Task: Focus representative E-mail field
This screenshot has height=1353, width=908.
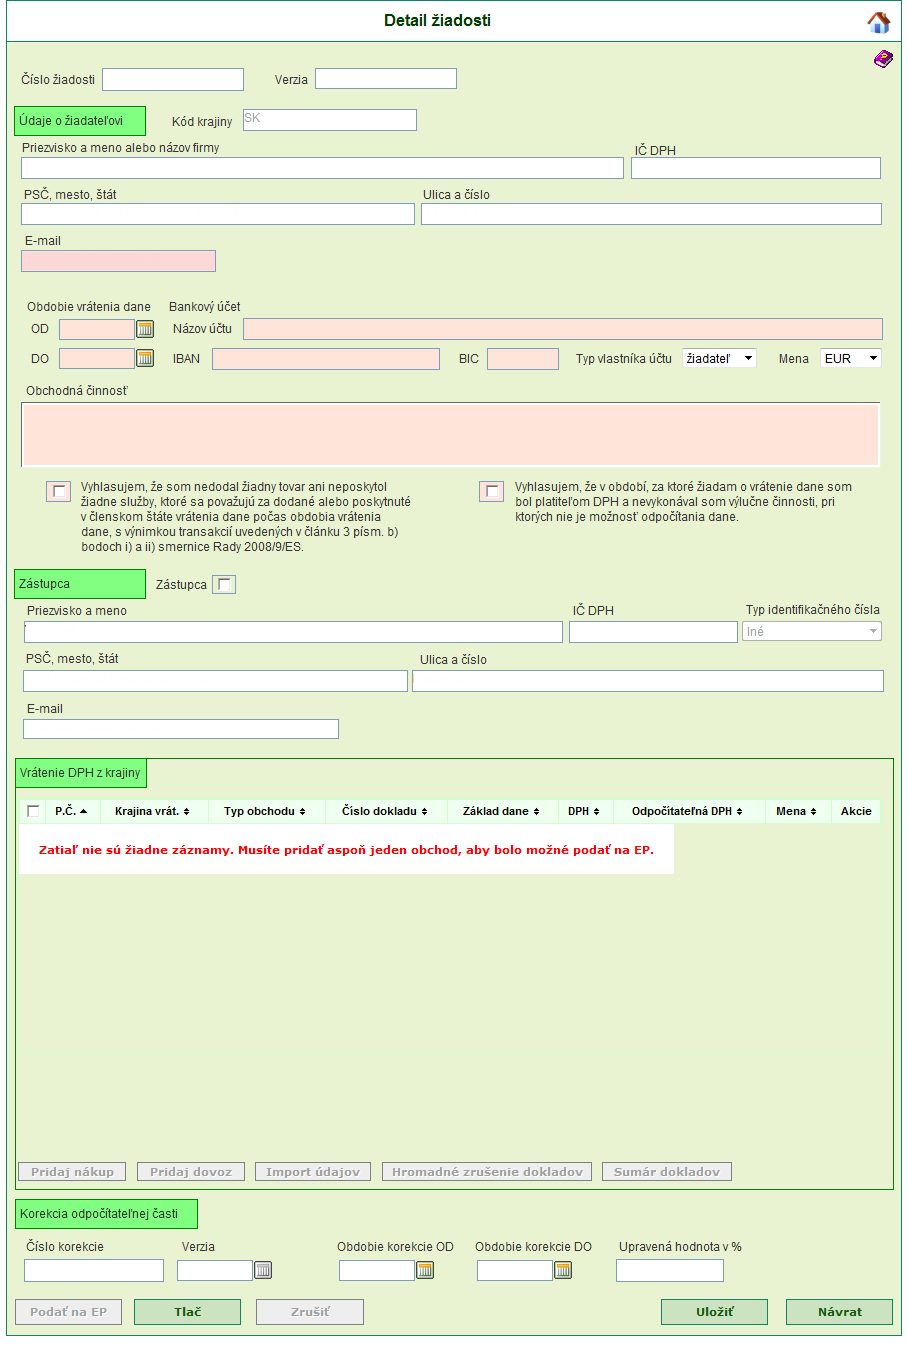Action: (x=181, y=729)
